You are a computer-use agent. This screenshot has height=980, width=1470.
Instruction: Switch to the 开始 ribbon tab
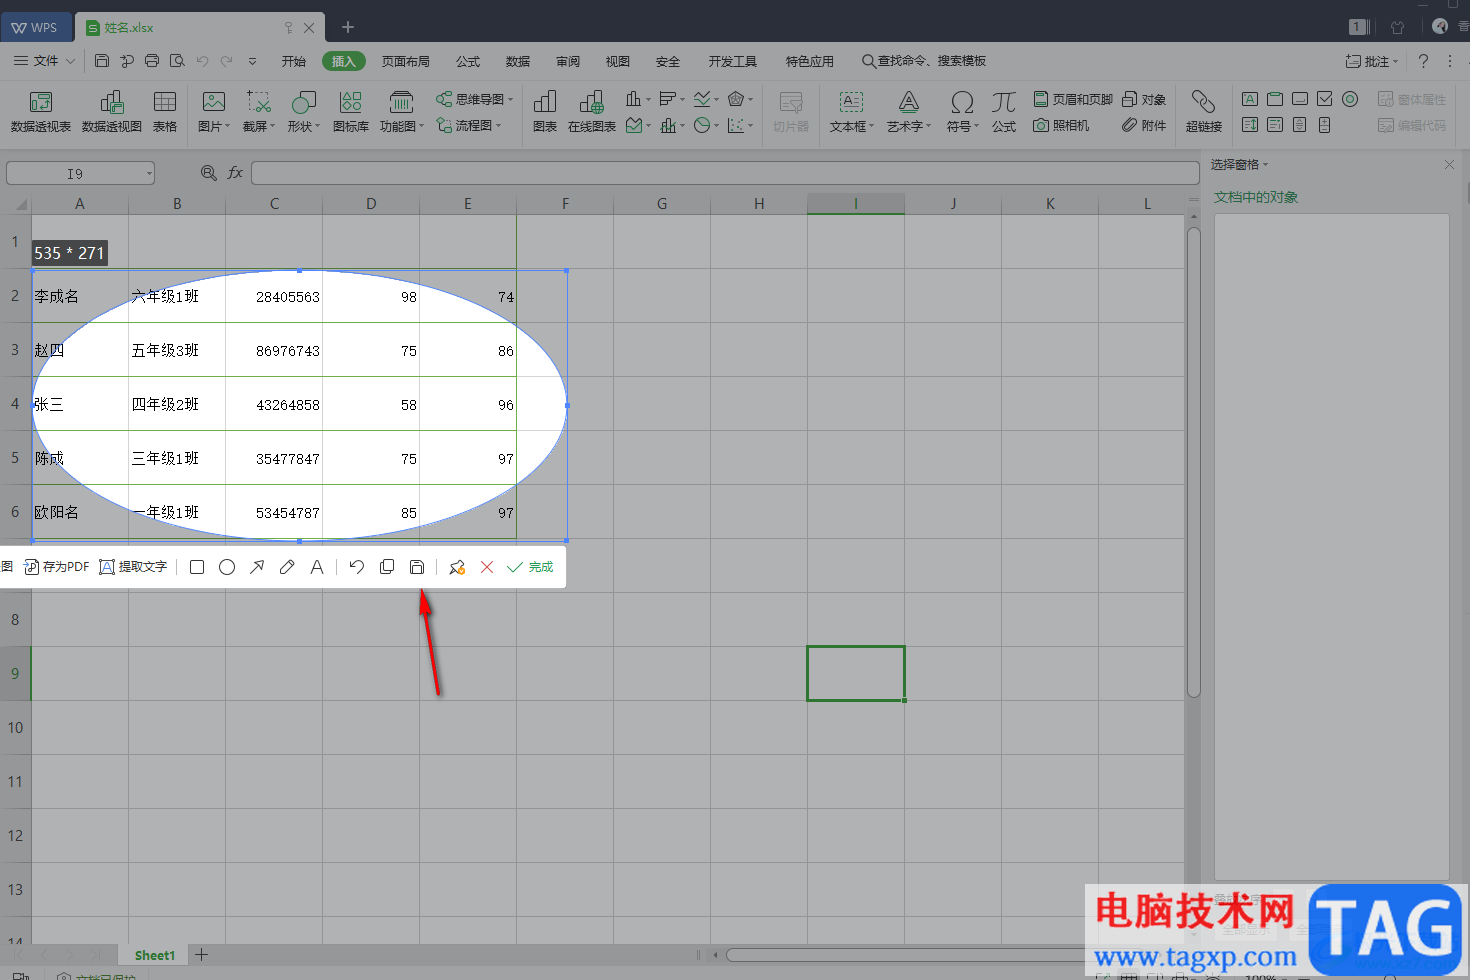pos(294,61)
